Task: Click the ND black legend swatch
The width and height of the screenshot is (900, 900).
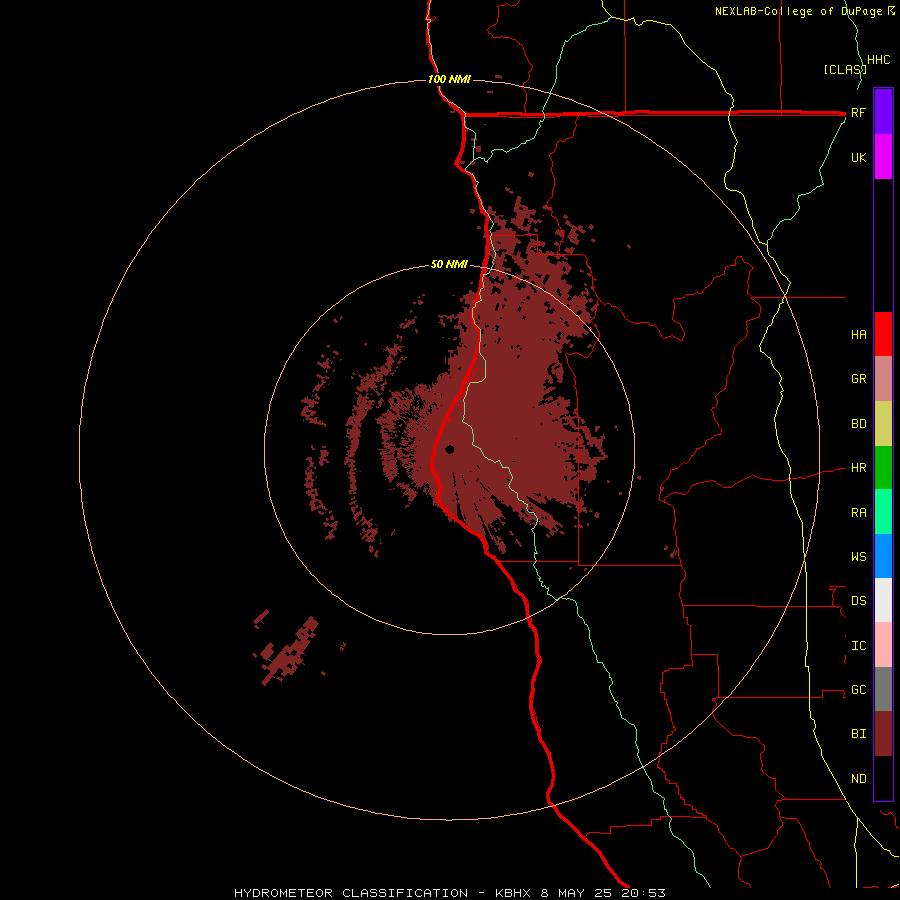Action: [883, 778]
